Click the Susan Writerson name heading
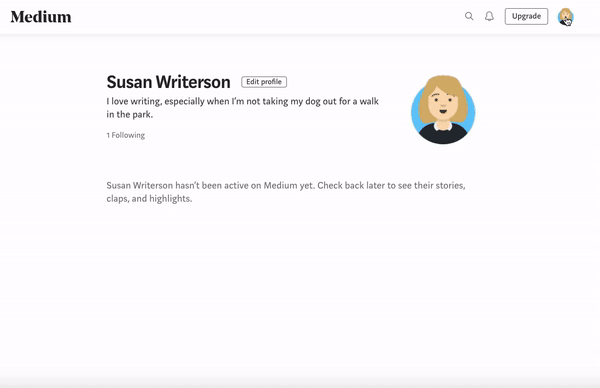 [x=168, y=82]
